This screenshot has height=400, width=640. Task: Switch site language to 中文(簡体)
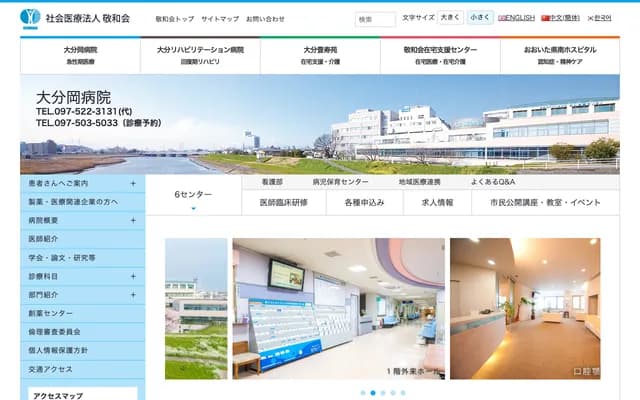564,18
